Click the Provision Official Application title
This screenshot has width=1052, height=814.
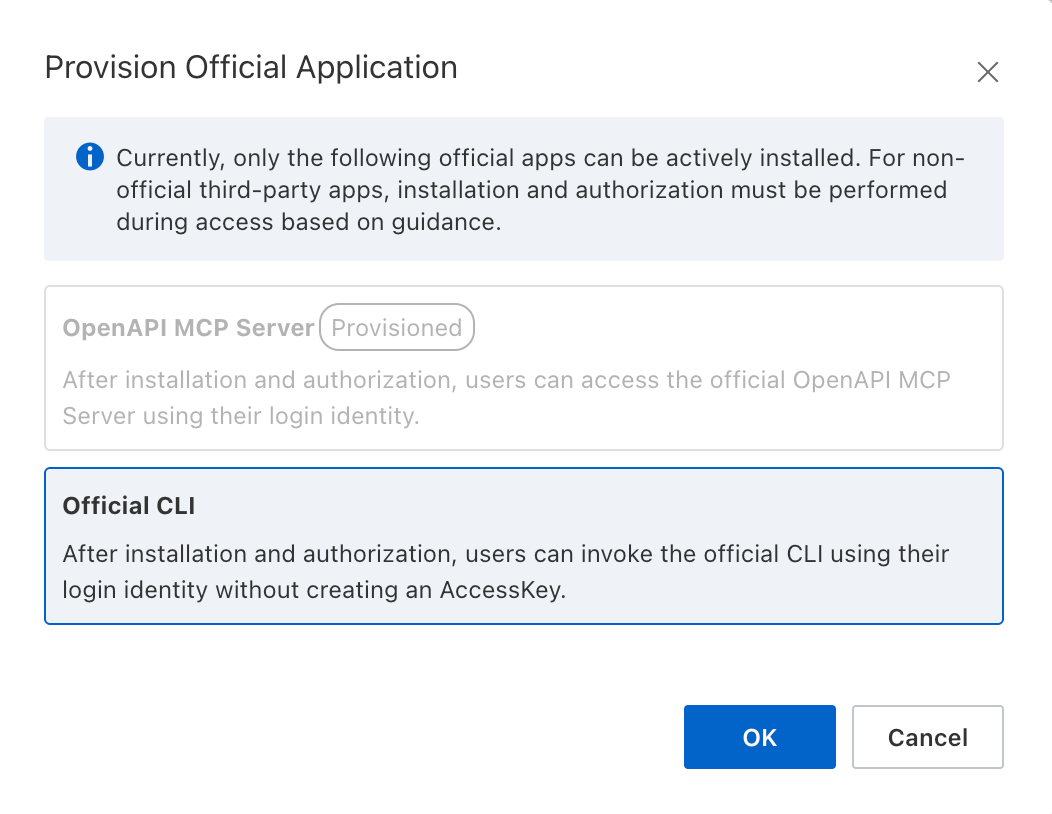(x=251, y=68)
